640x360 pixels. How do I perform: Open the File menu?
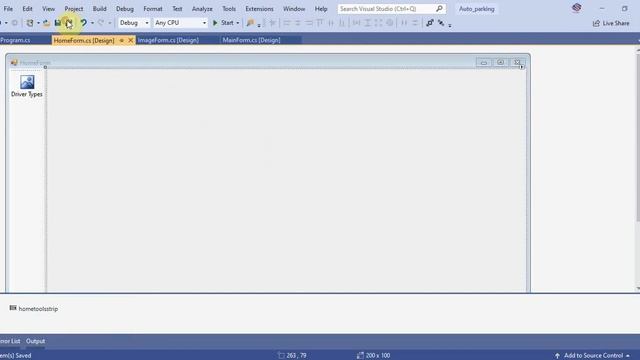coord(8,9)
